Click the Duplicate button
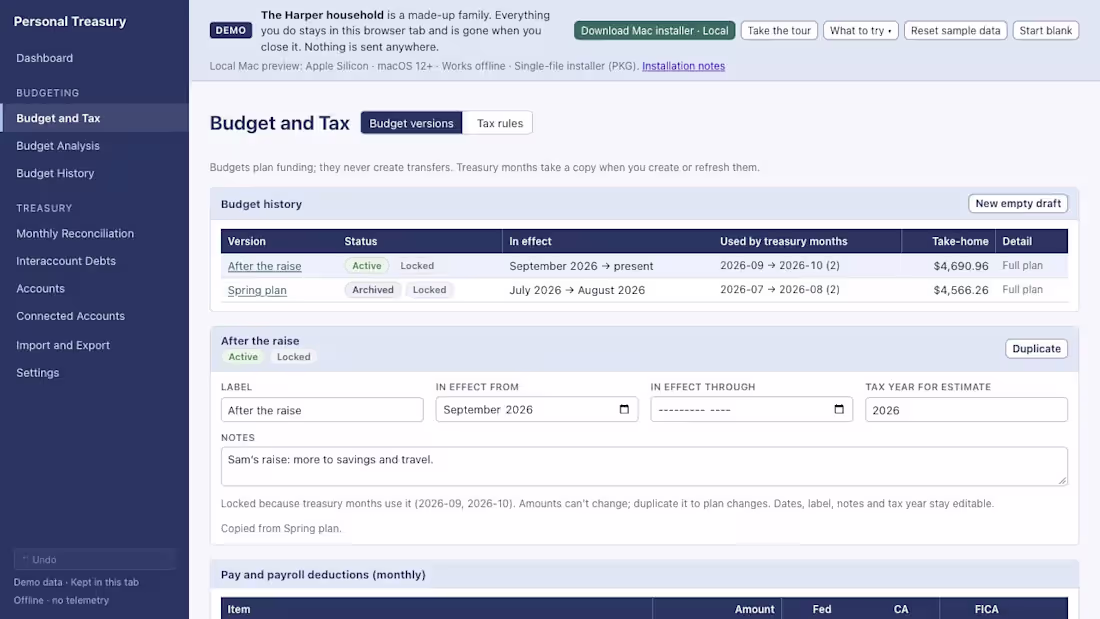The image size is (1100, 619). (1036, 349)
